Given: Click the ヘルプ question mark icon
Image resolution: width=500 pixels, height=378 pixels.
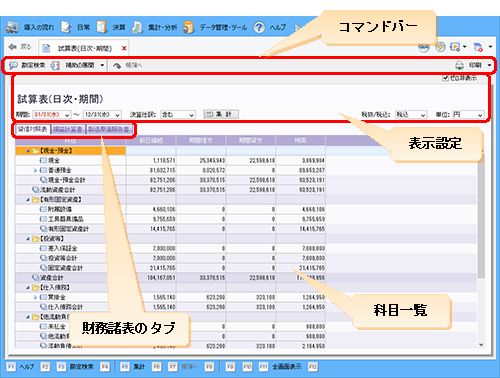Looking at the screenshot, I should 259,27.
